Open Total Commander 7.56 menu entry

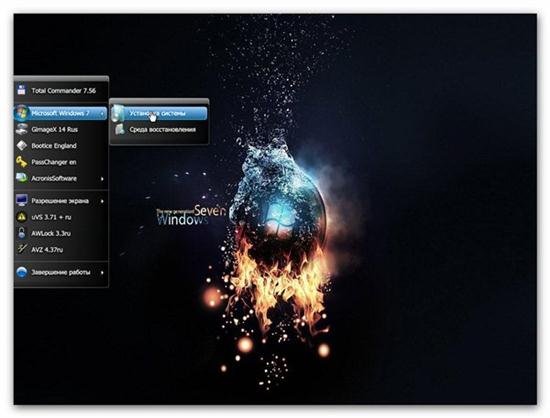tap(61, 90)
